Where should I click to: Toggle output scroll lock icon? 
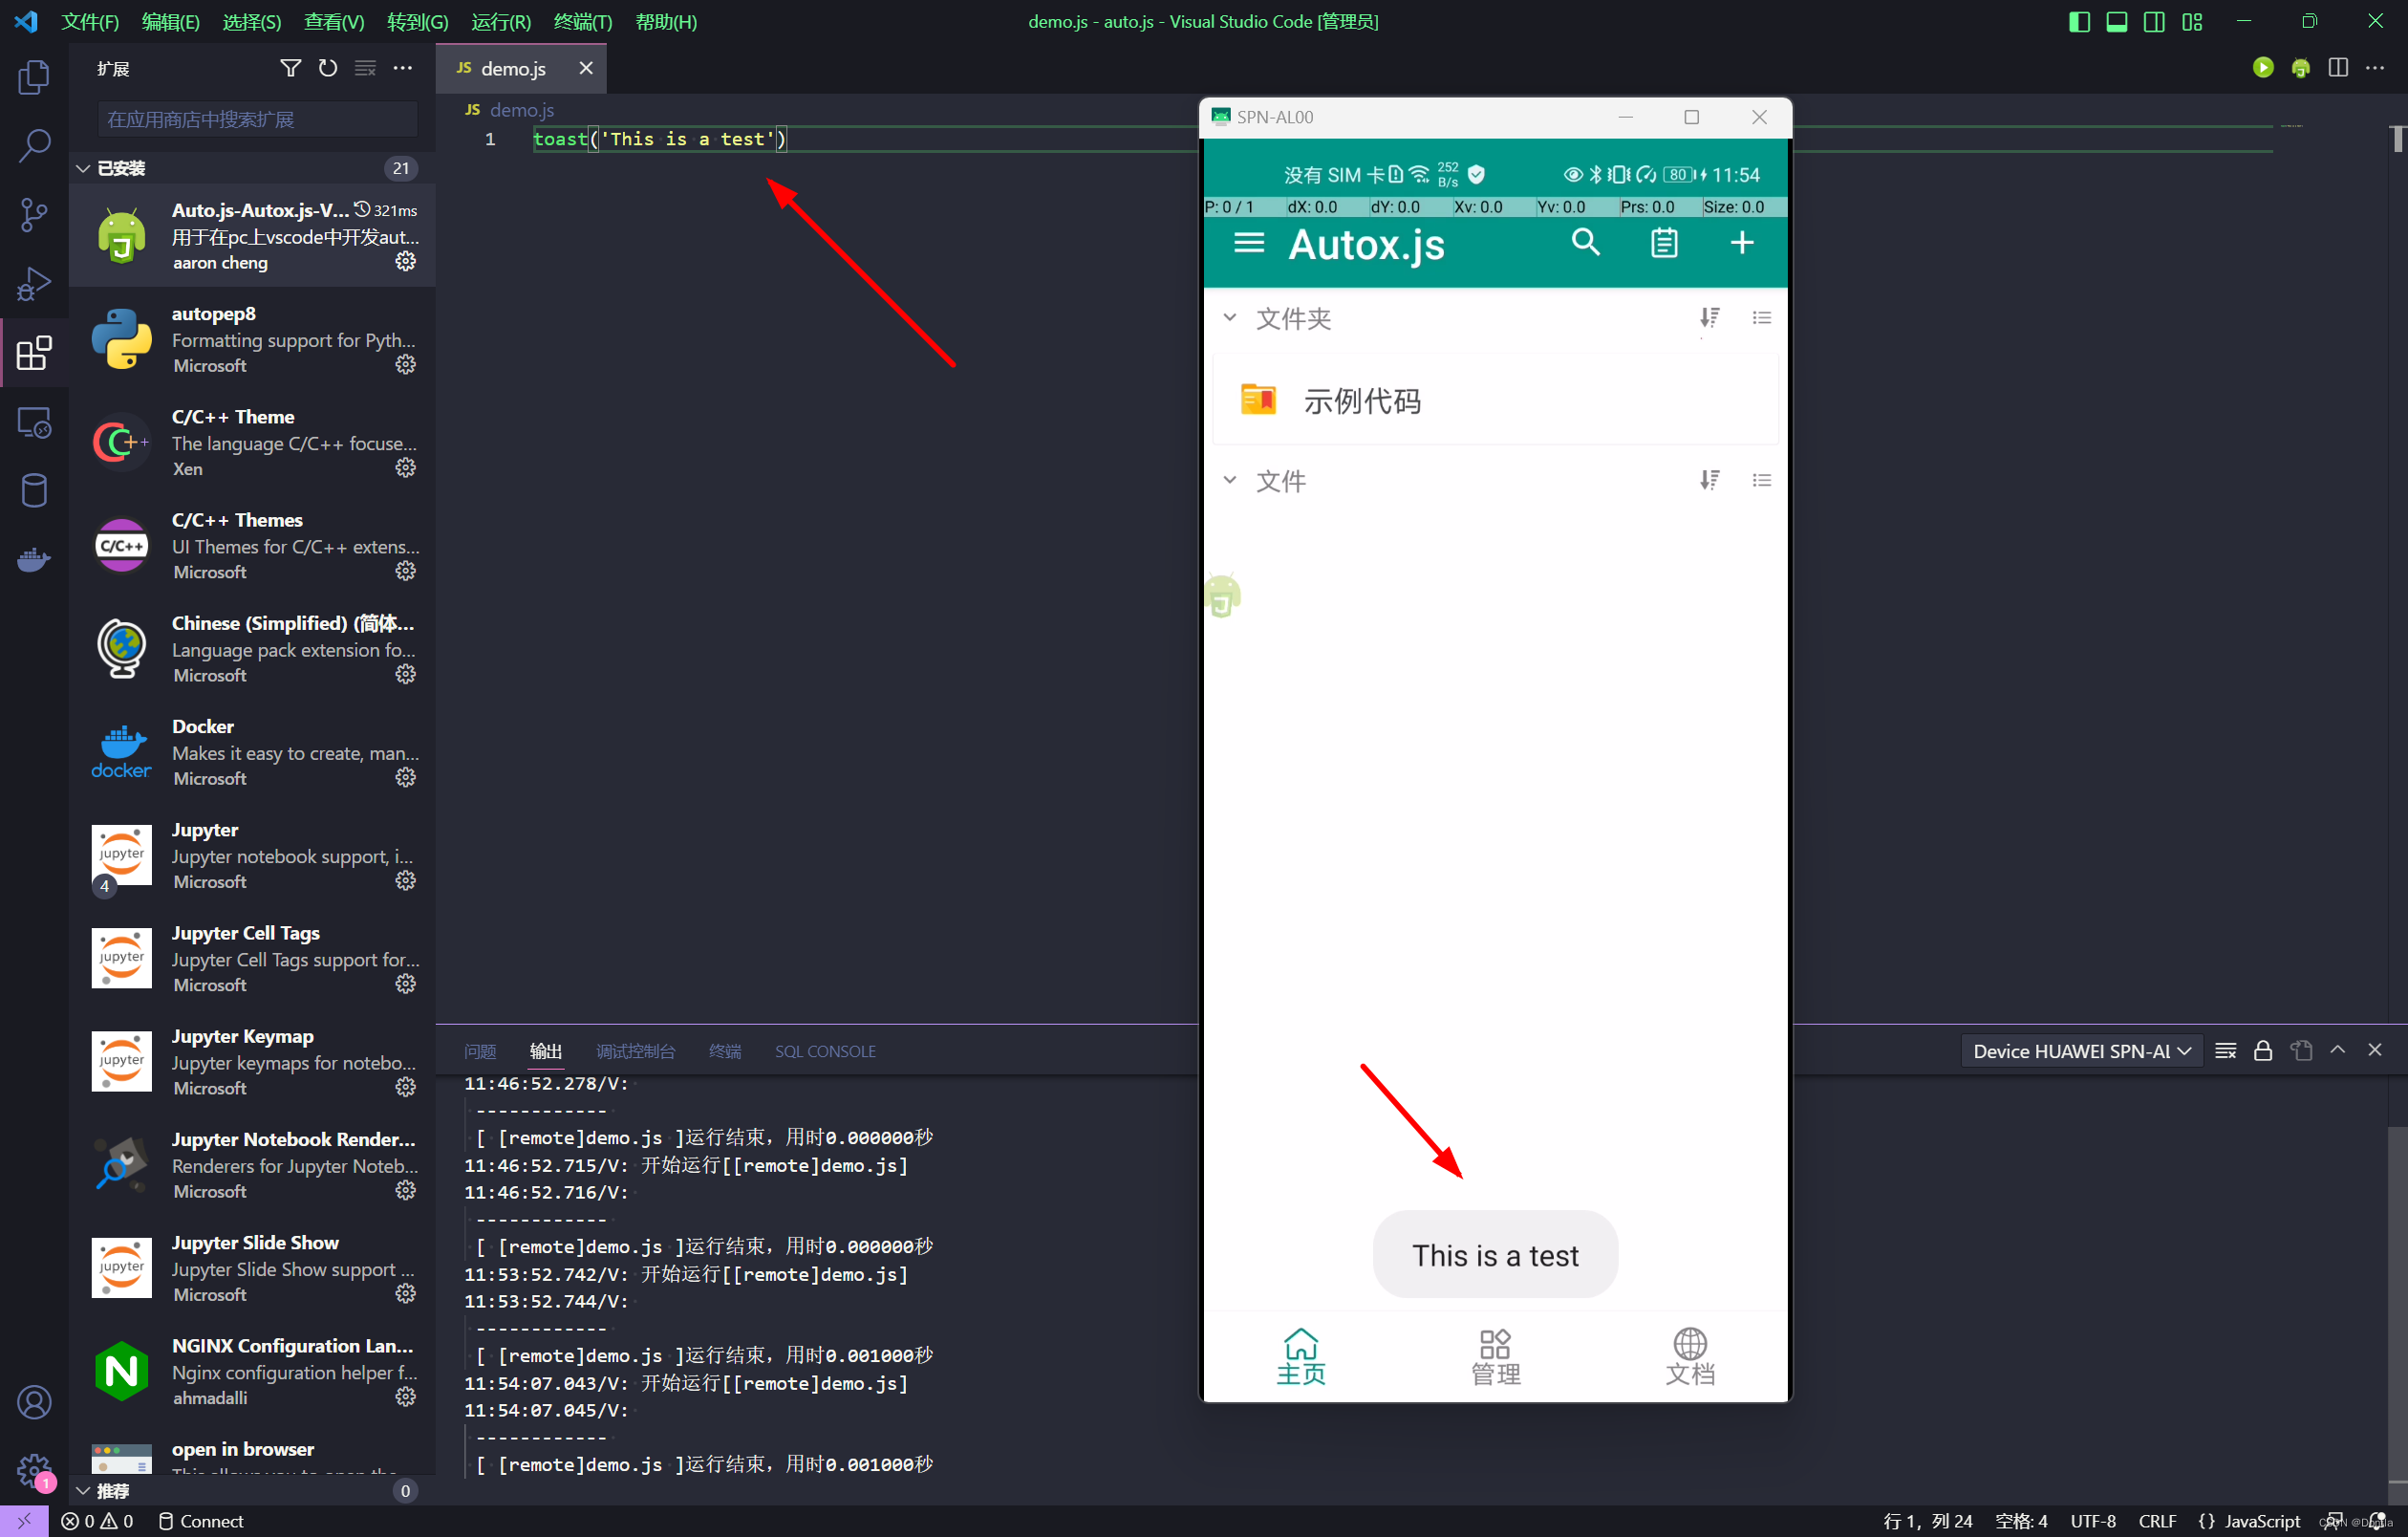2263,1050
